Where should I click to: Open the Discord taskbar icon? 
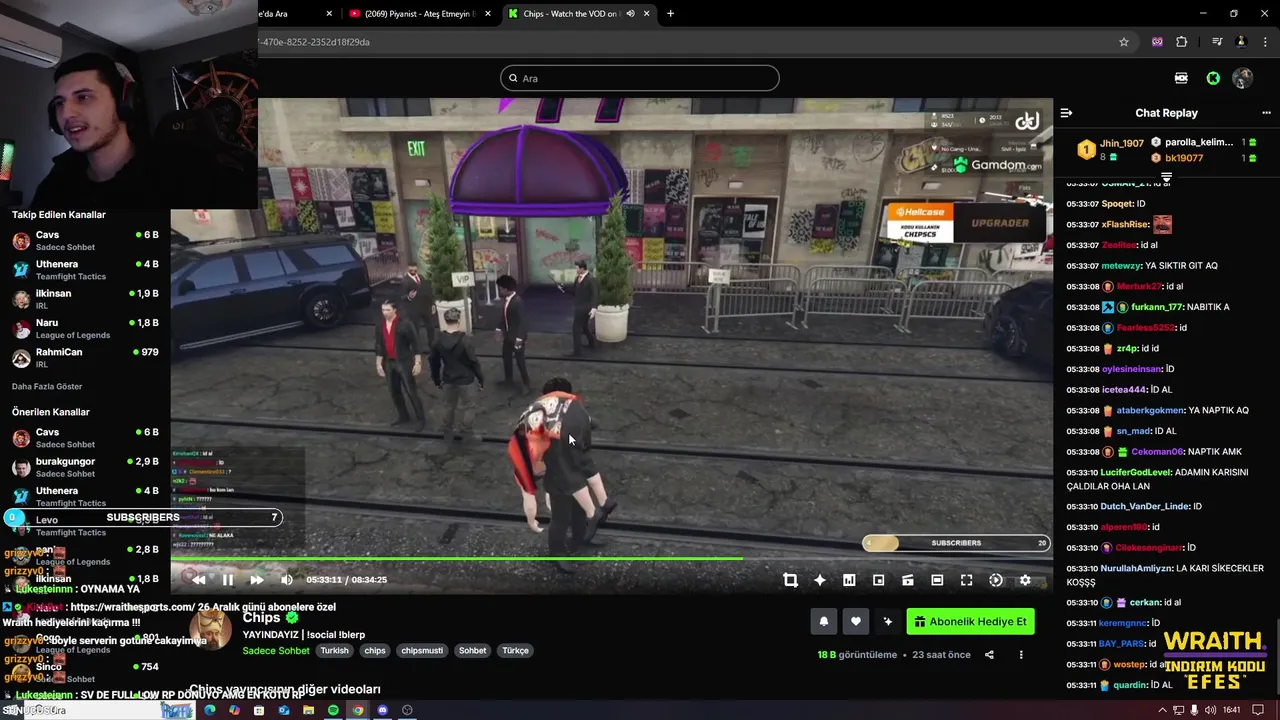[x=382, y=710]
